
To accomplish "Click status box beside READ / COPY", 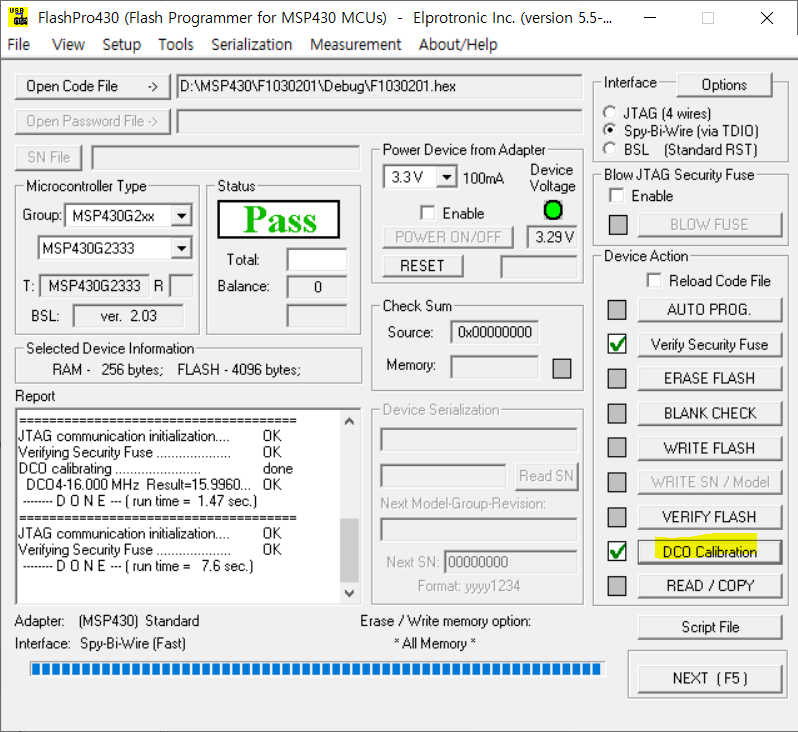I will (x=617, y=586).
